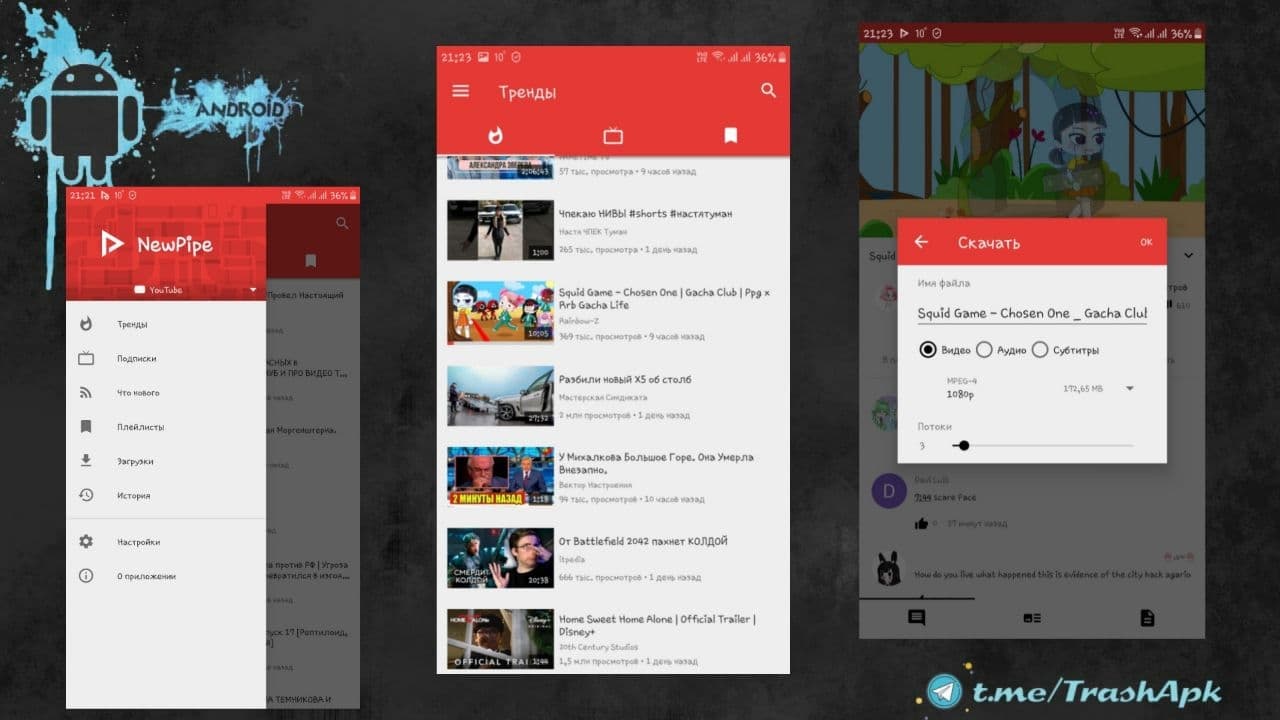Open the description tab document icon

(1148, 618)
